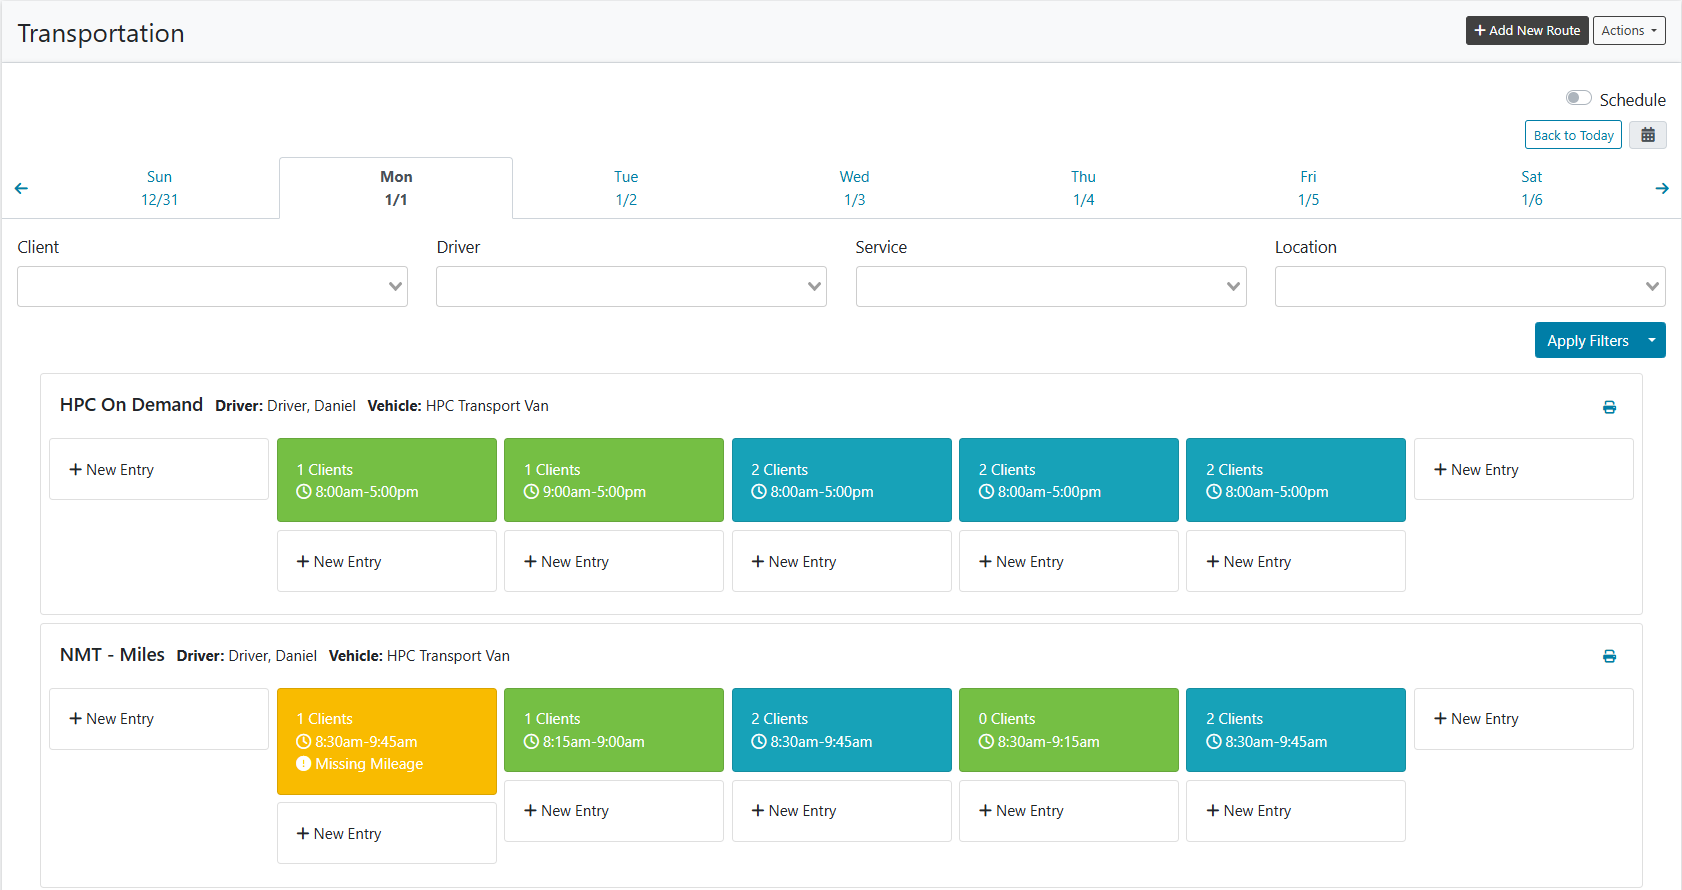This screenshot has height=890, width=1682.
Task: Expand Apply Filters split arrow
Action: pyautogui.click(x=1652, y=340)
